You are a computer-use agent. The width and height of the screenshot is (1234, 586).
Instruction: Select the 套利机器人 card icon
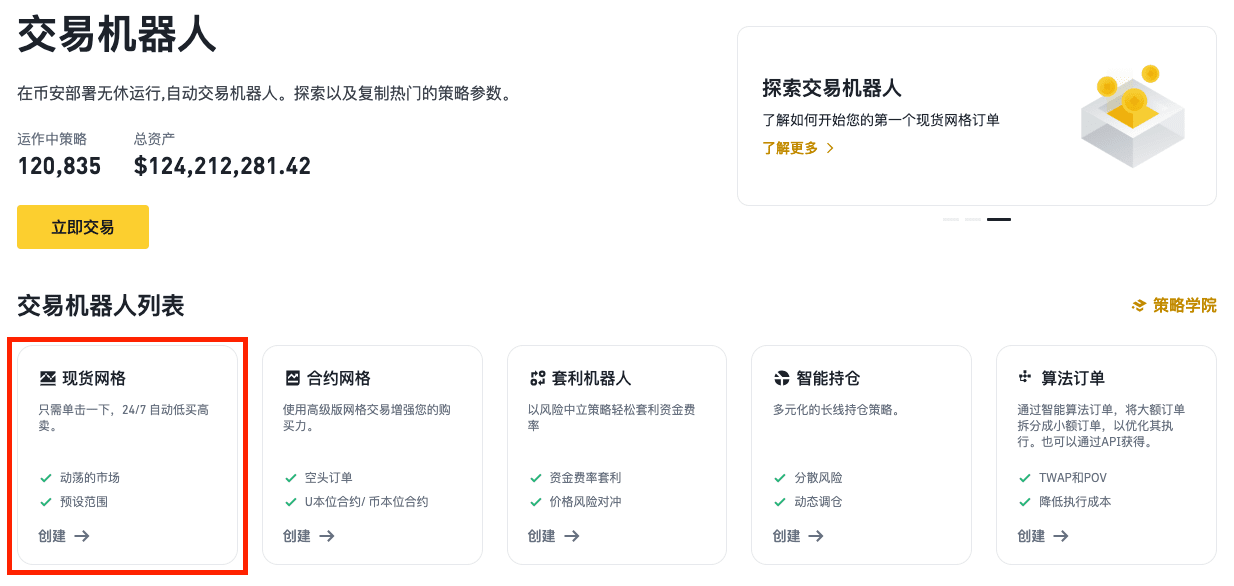click(x=537, y=379)
